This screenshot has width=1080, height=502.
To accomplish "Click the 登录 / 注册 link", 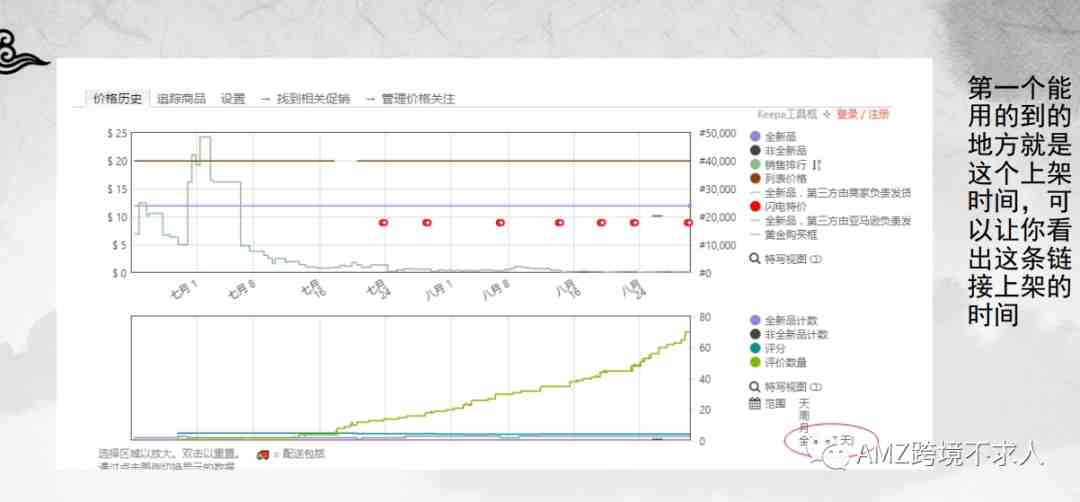I will (x=863, y=114).
